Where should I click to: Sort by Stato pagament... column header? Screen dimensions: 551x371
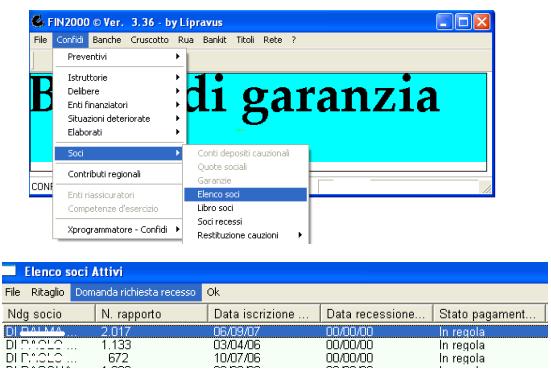(x=489, y=314)
